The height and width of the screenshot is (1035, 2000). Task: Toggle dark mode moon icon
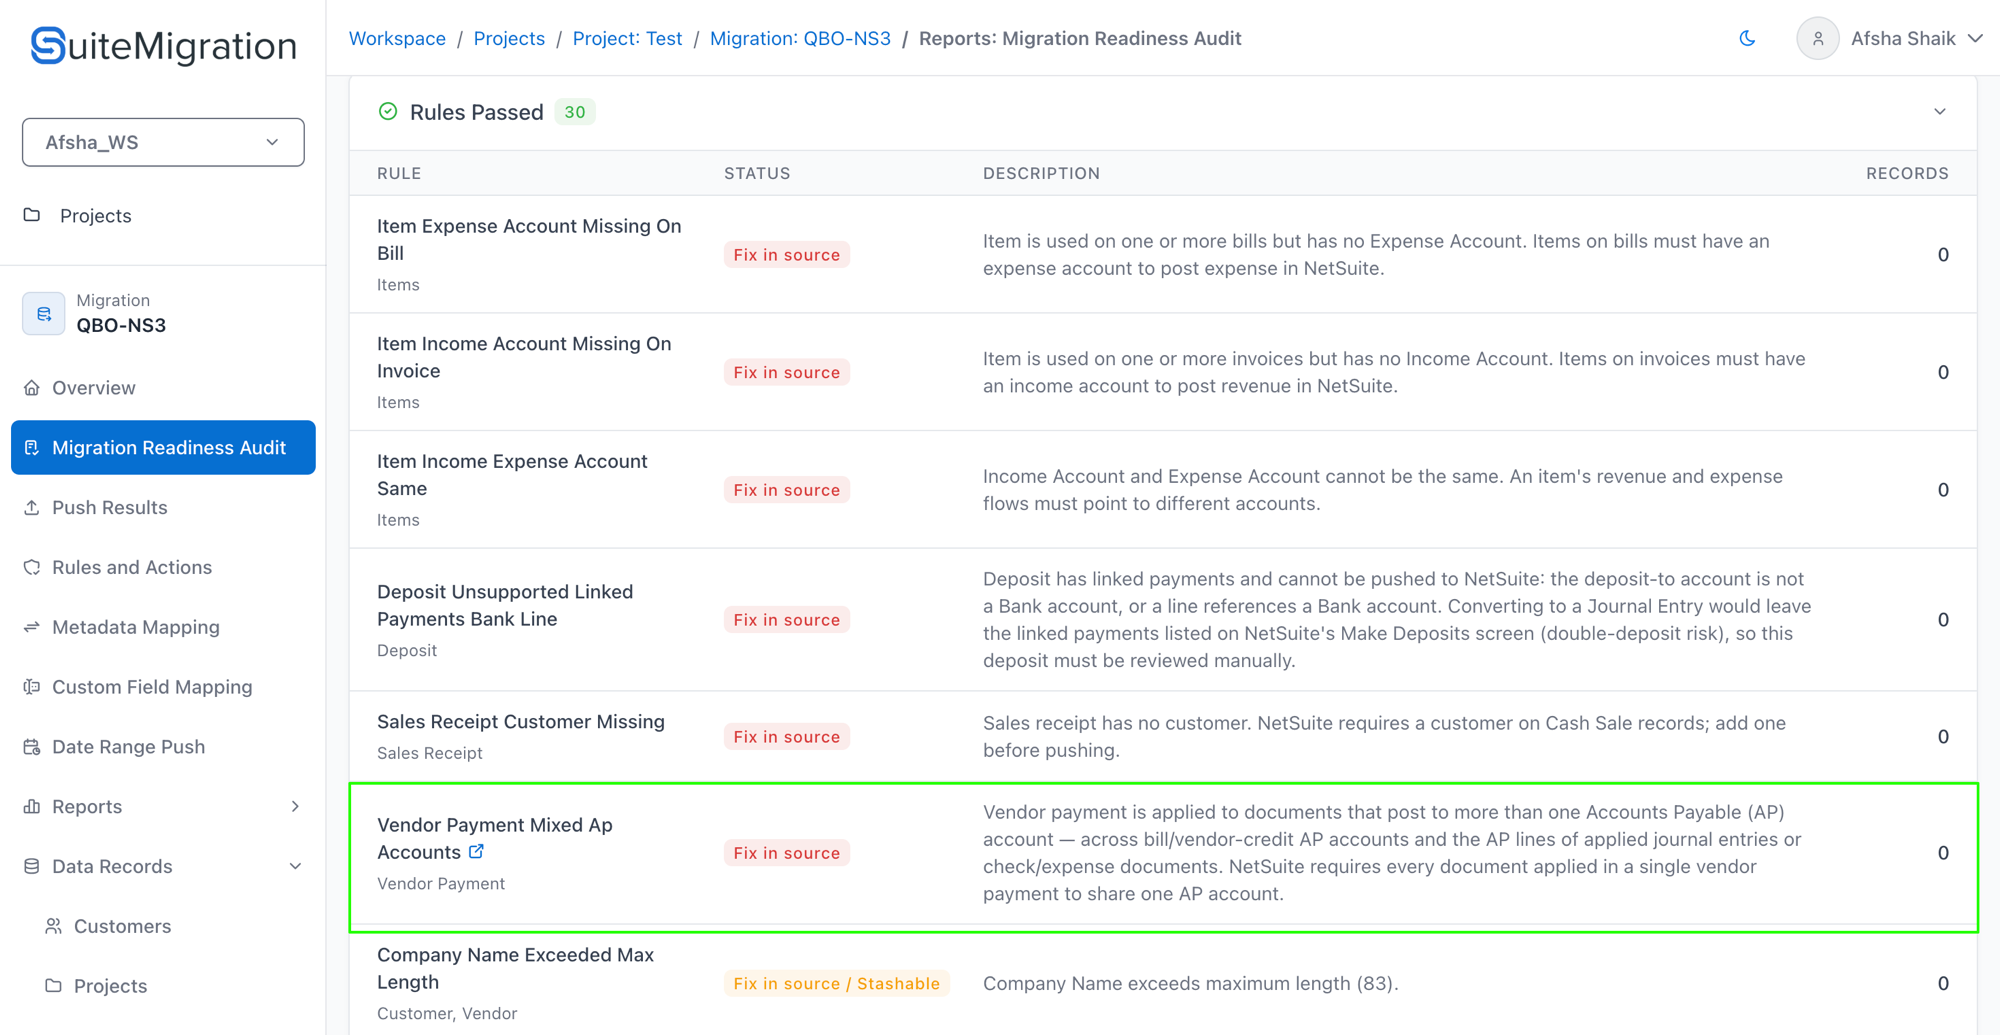(x=1747, y=38)
